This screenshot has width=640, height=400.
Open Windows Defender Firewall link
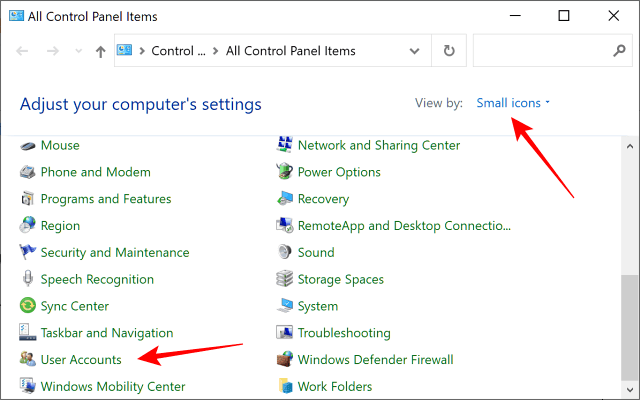375,360
